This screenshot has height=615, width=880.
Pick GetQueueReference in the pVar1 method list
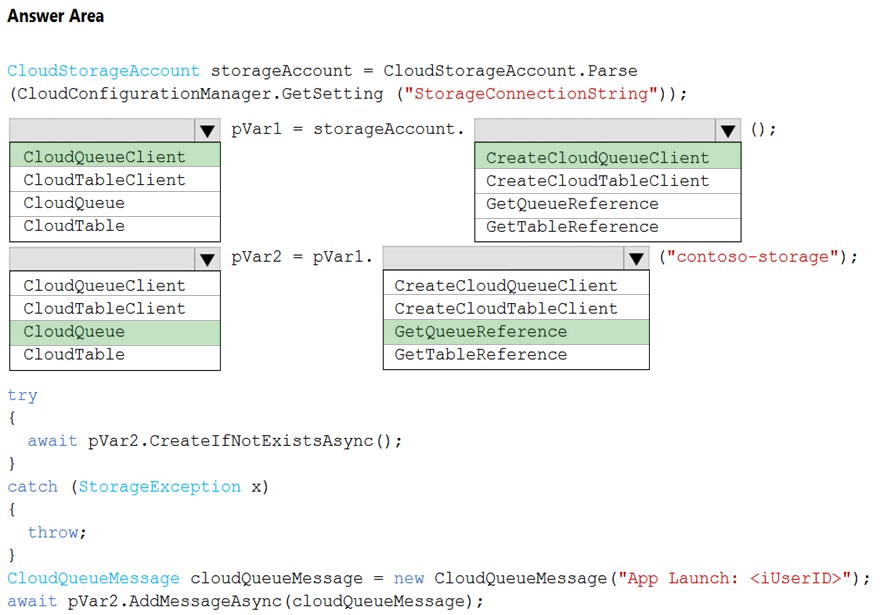[516, 332]
